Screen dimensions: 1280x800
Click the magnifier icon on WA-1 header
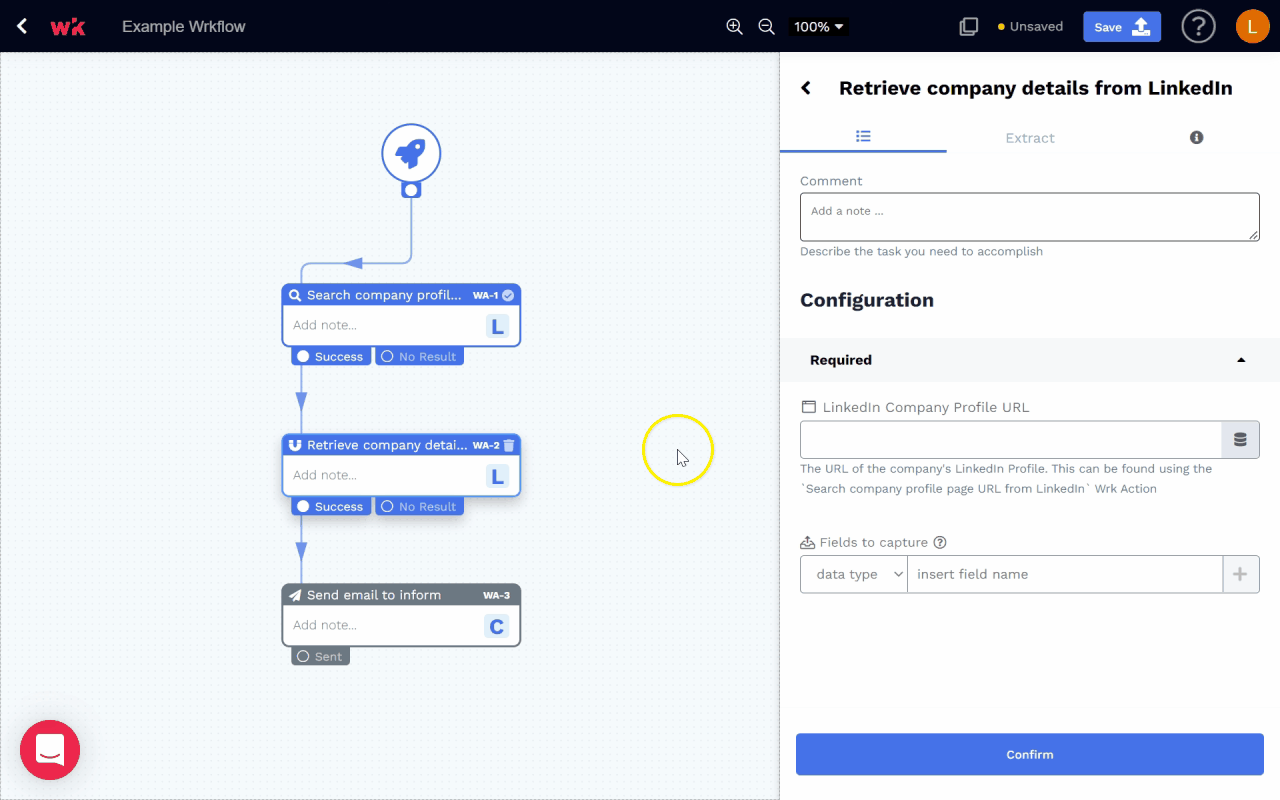click(x=295, y=296)
